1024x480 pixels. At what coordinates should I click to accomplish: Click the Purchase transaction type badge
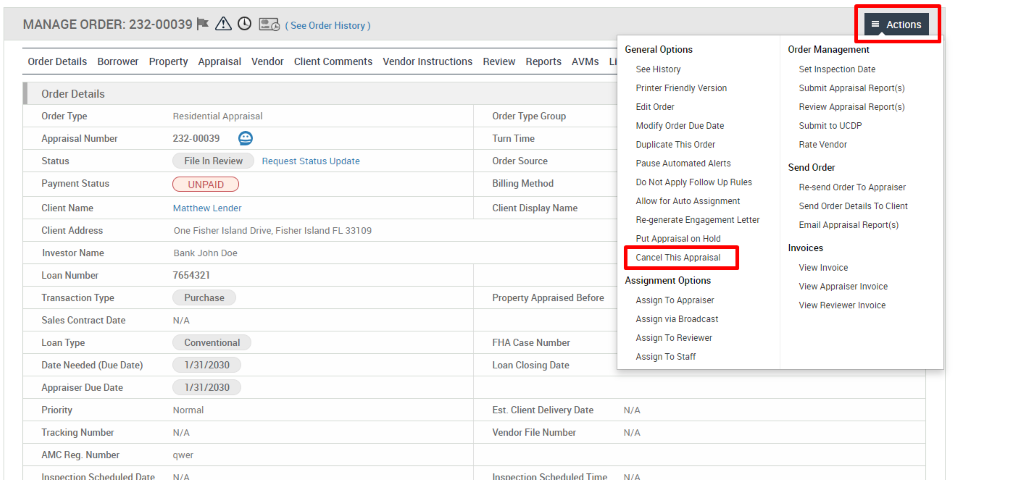[x=204, y=298]
